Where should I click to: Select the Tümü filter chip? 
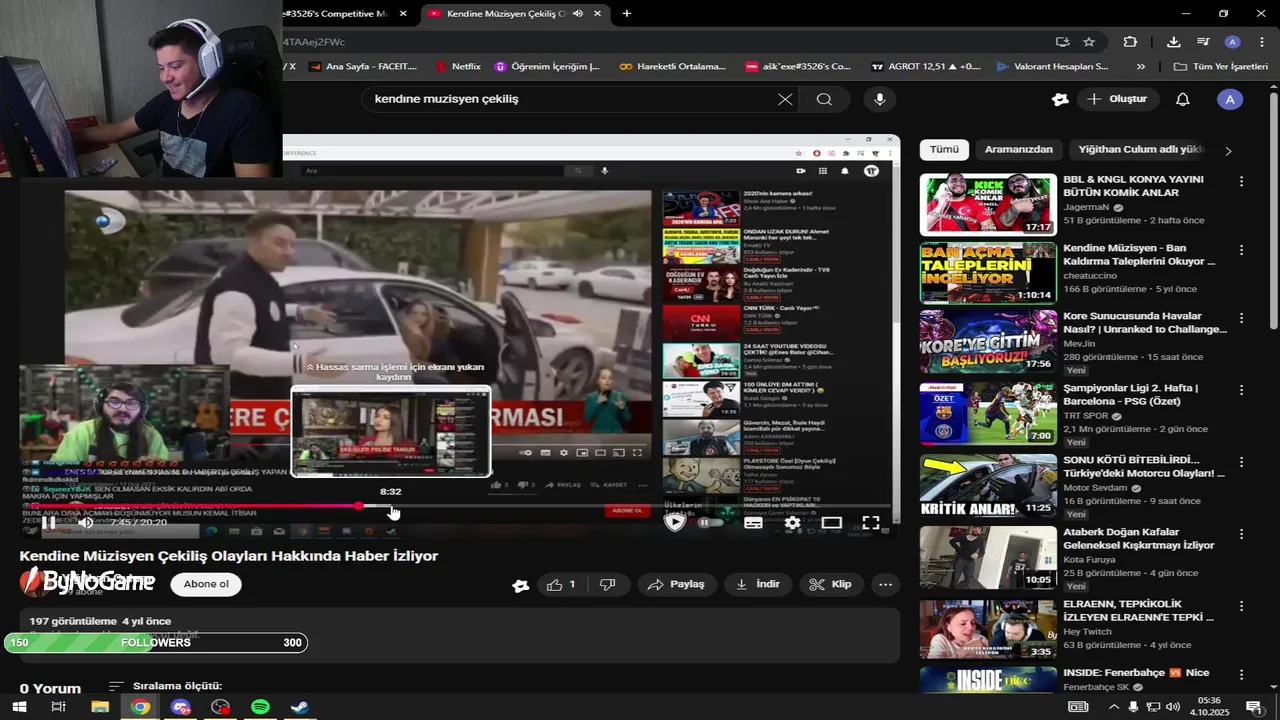point(944,149)
